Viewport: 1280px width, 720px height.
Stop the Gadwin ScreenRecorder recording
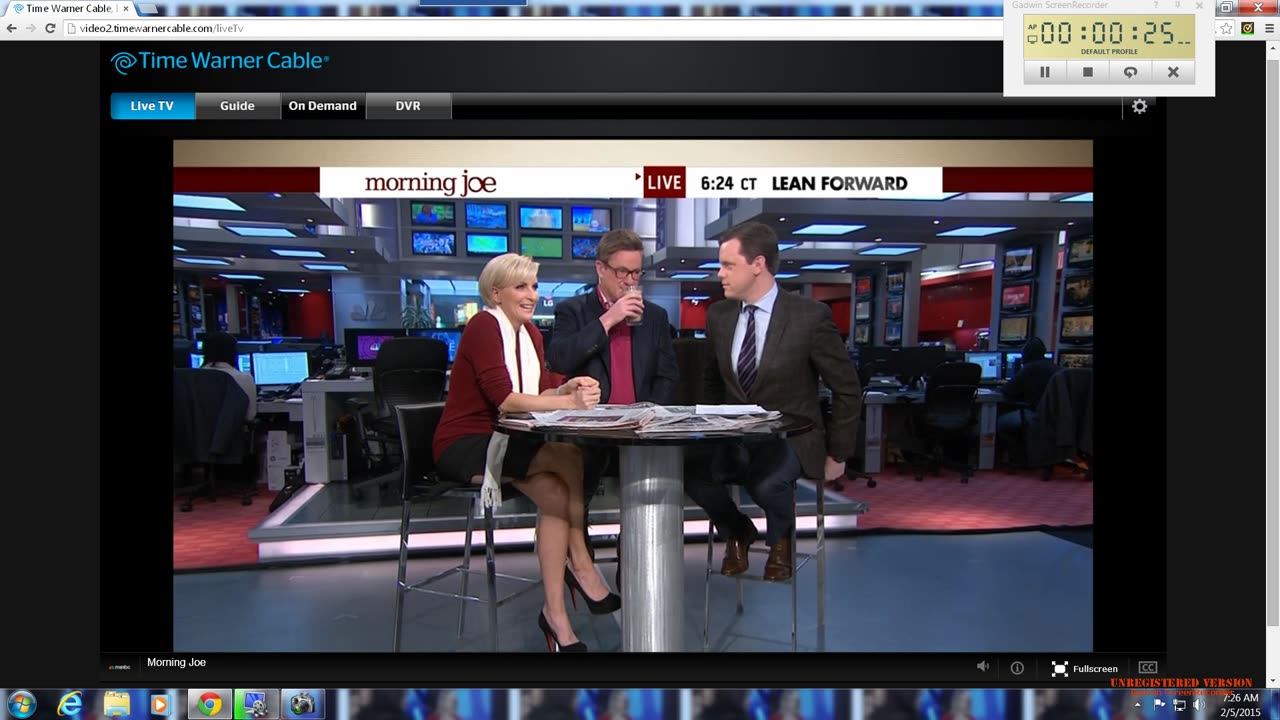1088,72
